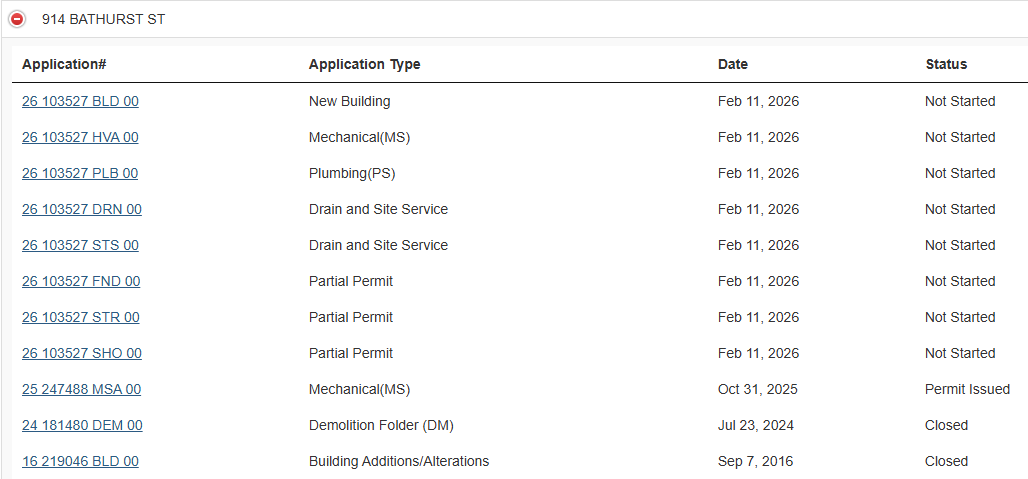Open application 16 219046 BLD 00
Image resolution: width=1028 pixels, height=479 pixels.
click(x=80, y=461)
